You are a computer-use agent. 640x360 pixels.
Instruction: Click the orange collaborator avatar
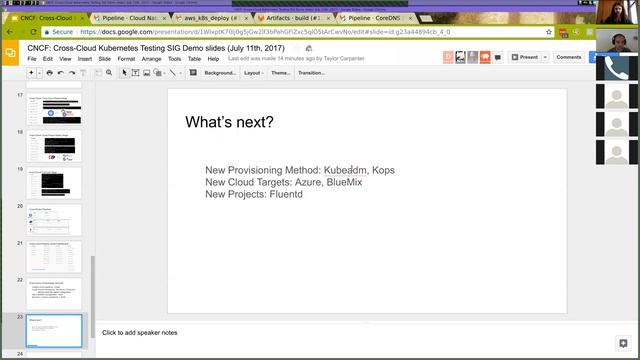(x=485, y=57)
